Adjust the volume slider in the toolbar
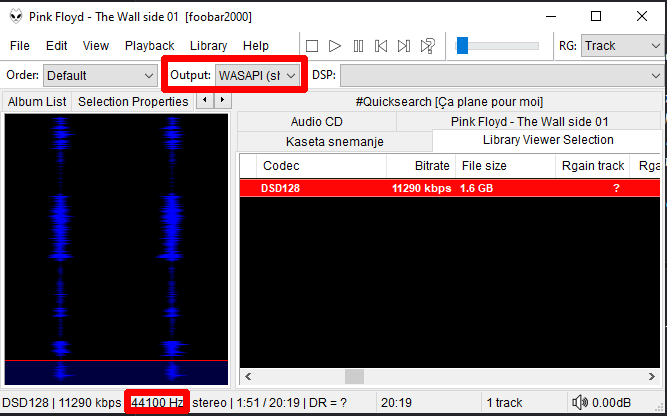 (497, 46)
